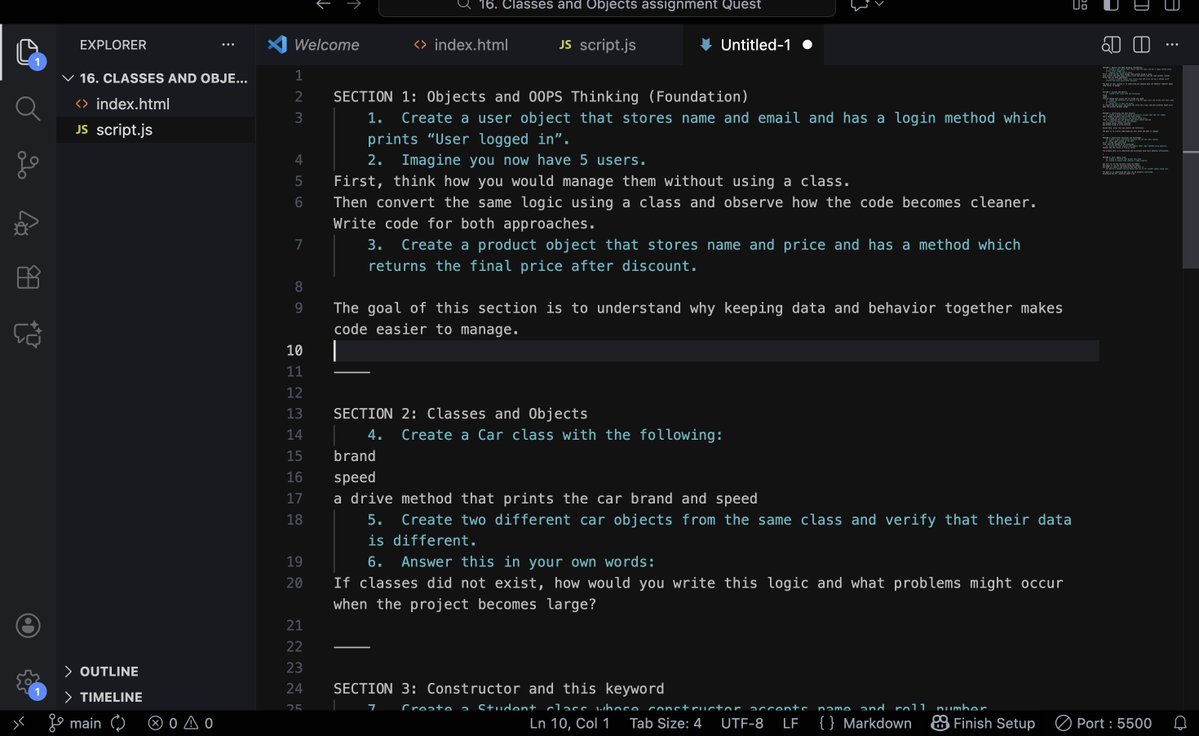Go back with the left arrow
Screen dimensions: 1199x736
click(x=323, y=5)
